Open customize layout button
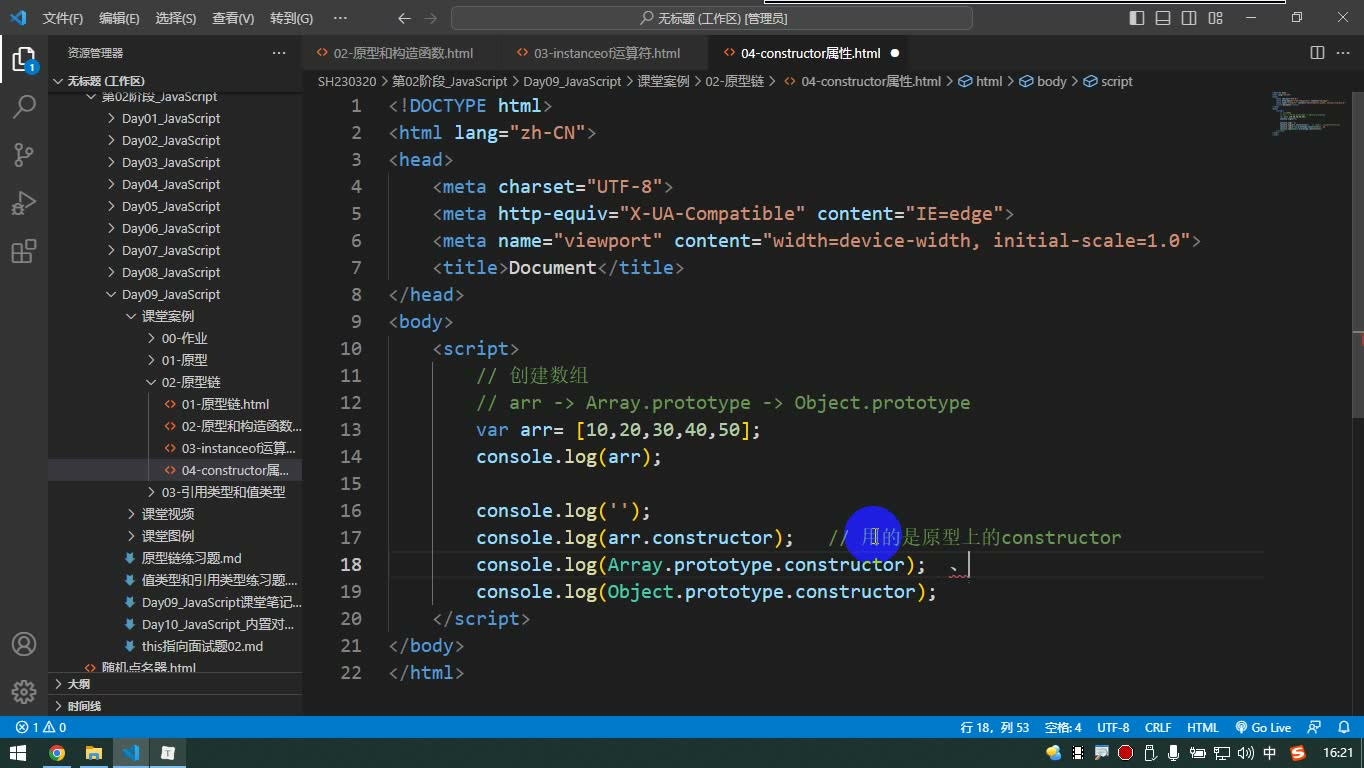This screenshot has width=1364, height=768. pyautogui.click(x=1215, y=18)
